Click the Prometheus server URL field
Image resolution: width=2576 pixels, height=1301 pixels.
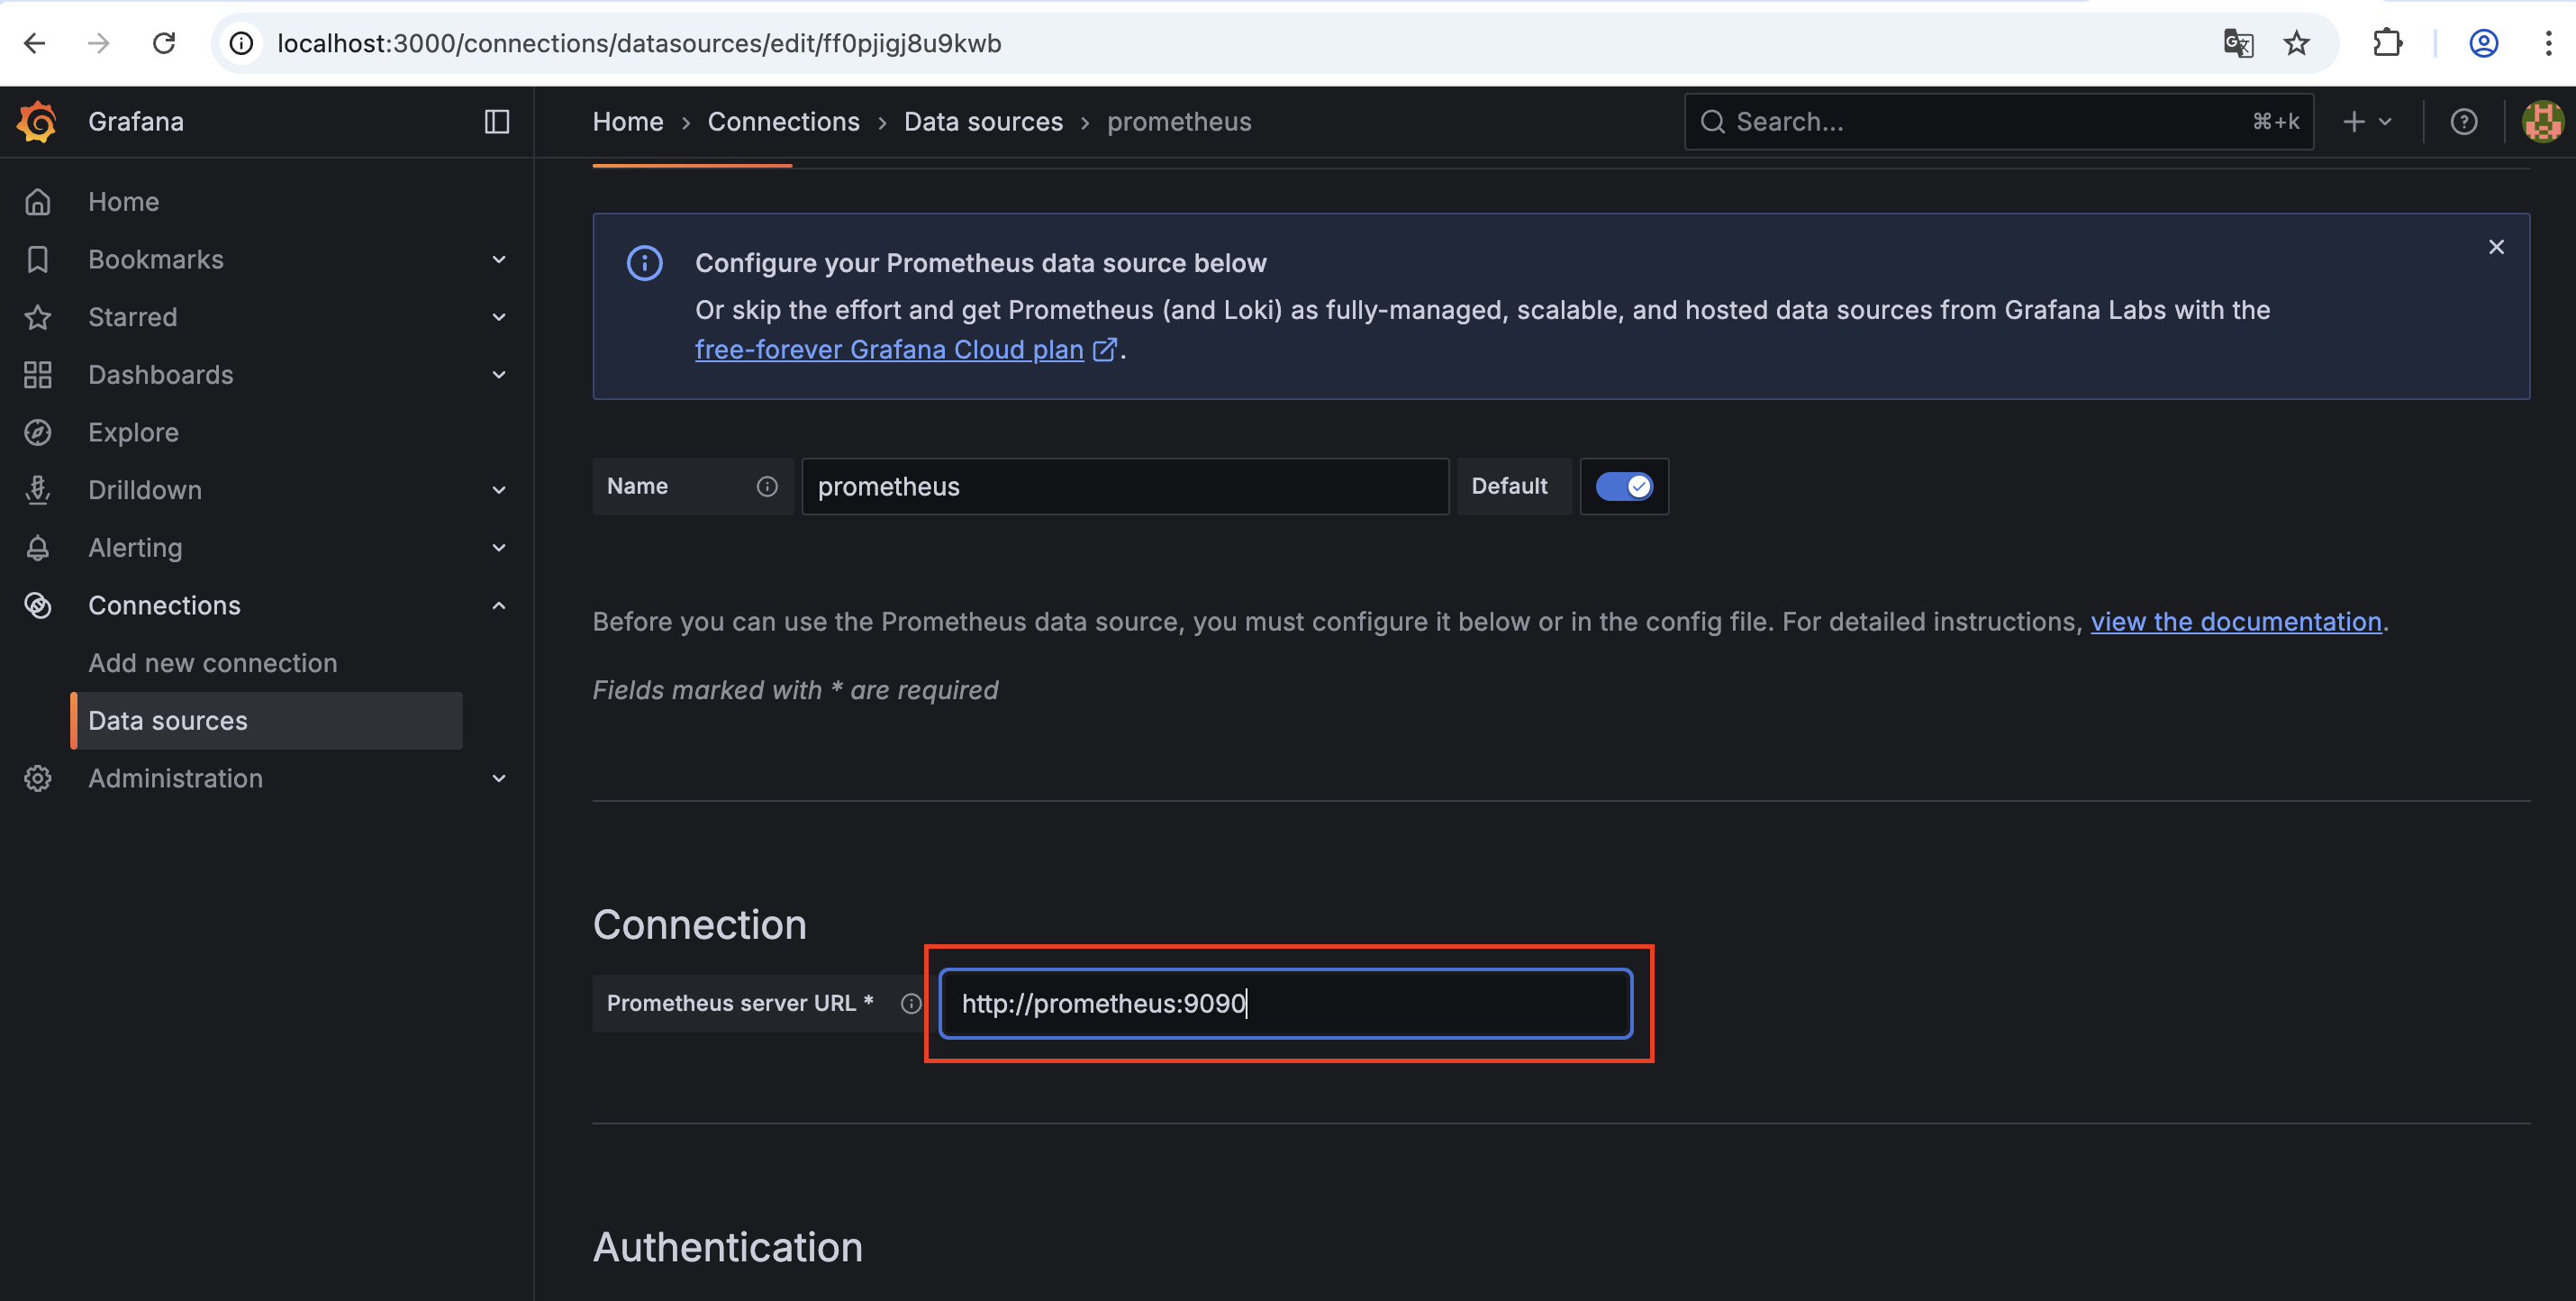click(1286, 1003)
